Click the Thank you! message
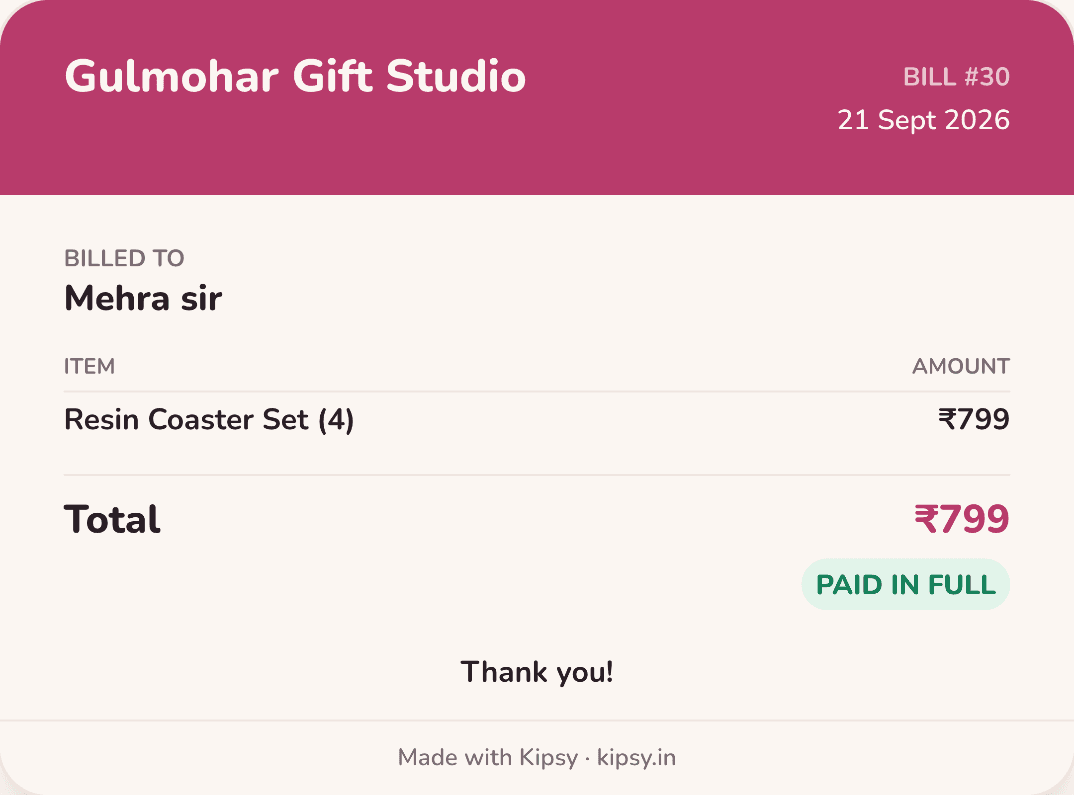The height and width of the screenshot is (795, 1074). [537, 672]
